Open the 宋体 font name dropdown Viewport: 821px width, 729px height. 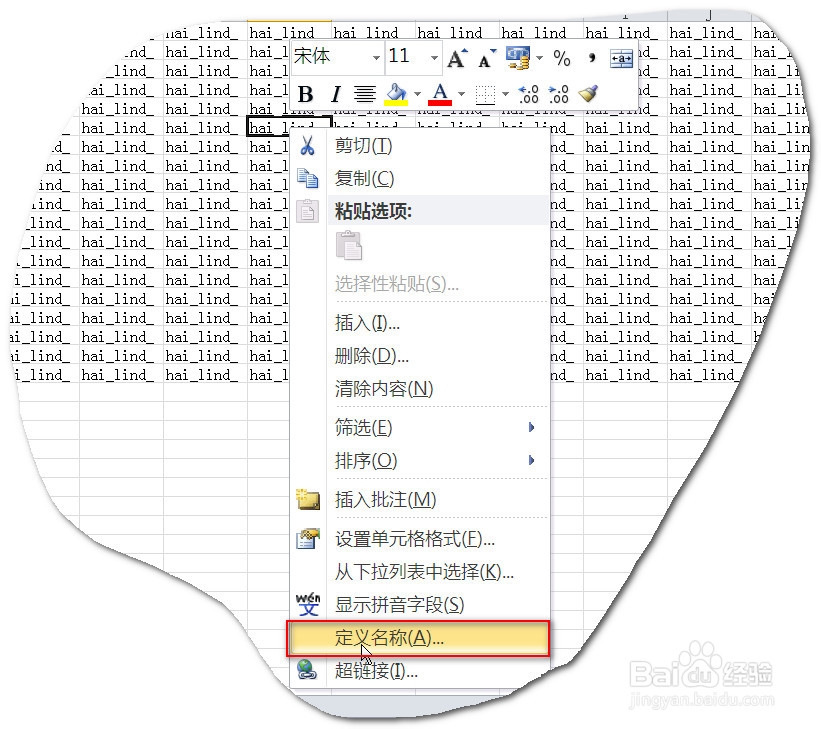(x=375, y=58)
